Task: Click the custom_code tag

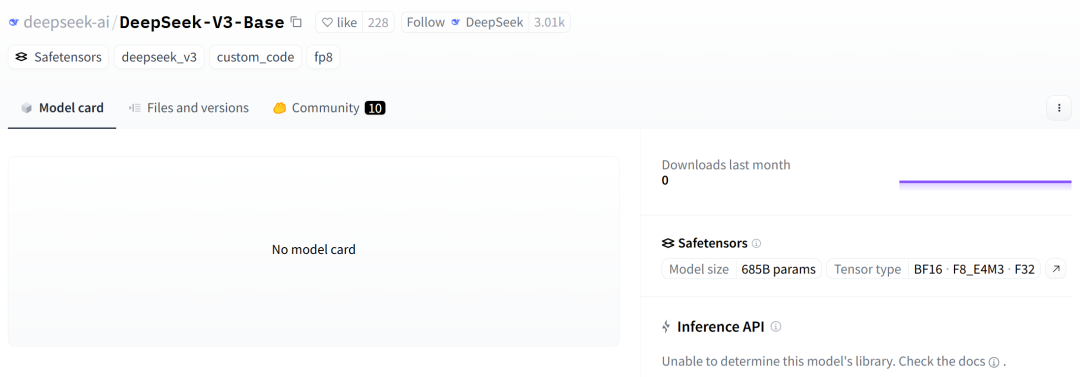Action: (x=256, y=57)
